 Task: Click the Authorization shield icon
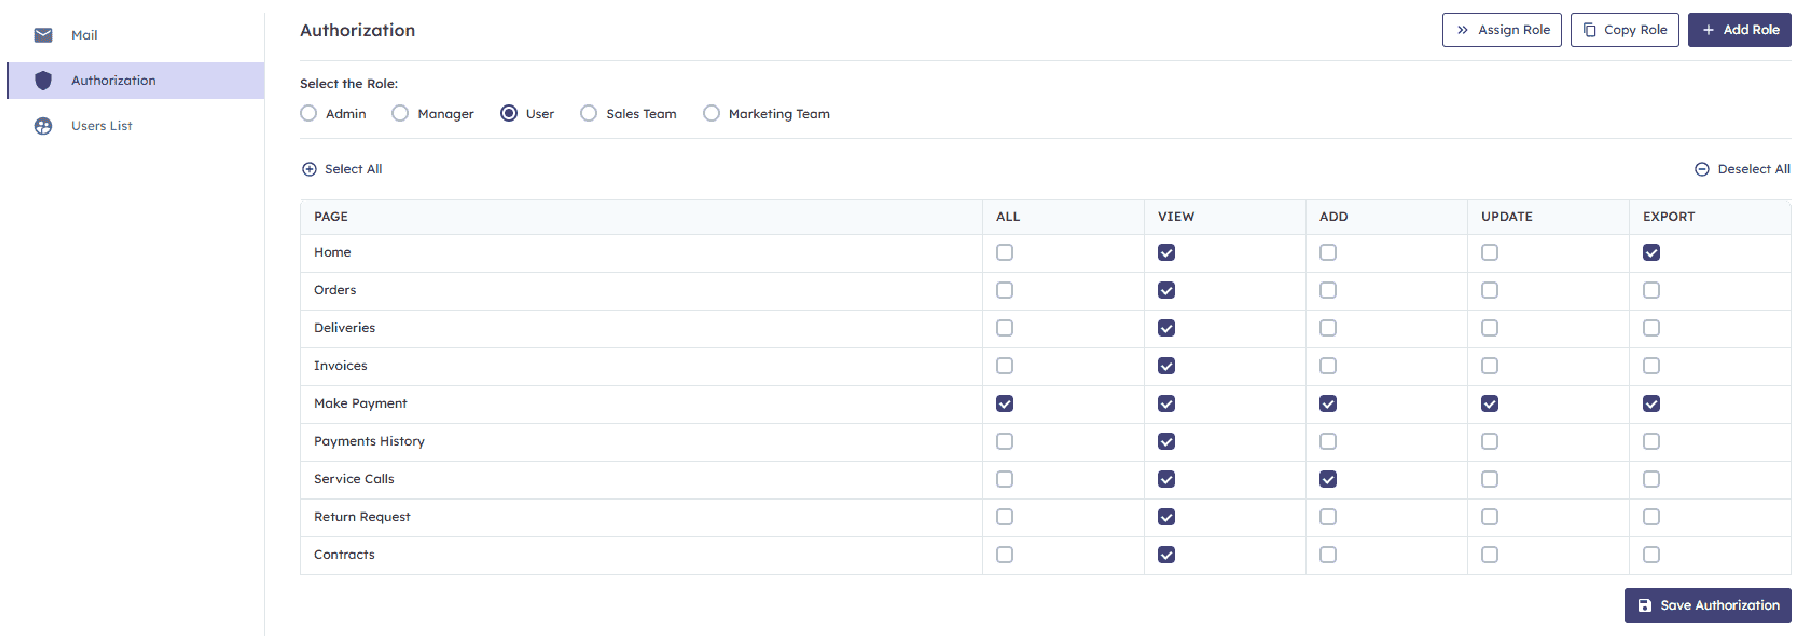(43, 80)
